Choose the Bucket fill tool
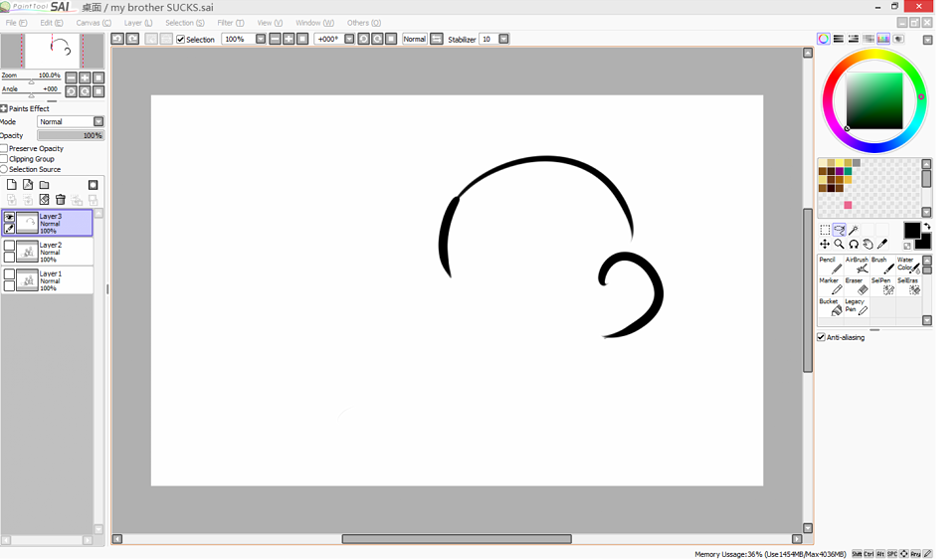This screenshot has height=559, width=936. click(x=830, y=307)
